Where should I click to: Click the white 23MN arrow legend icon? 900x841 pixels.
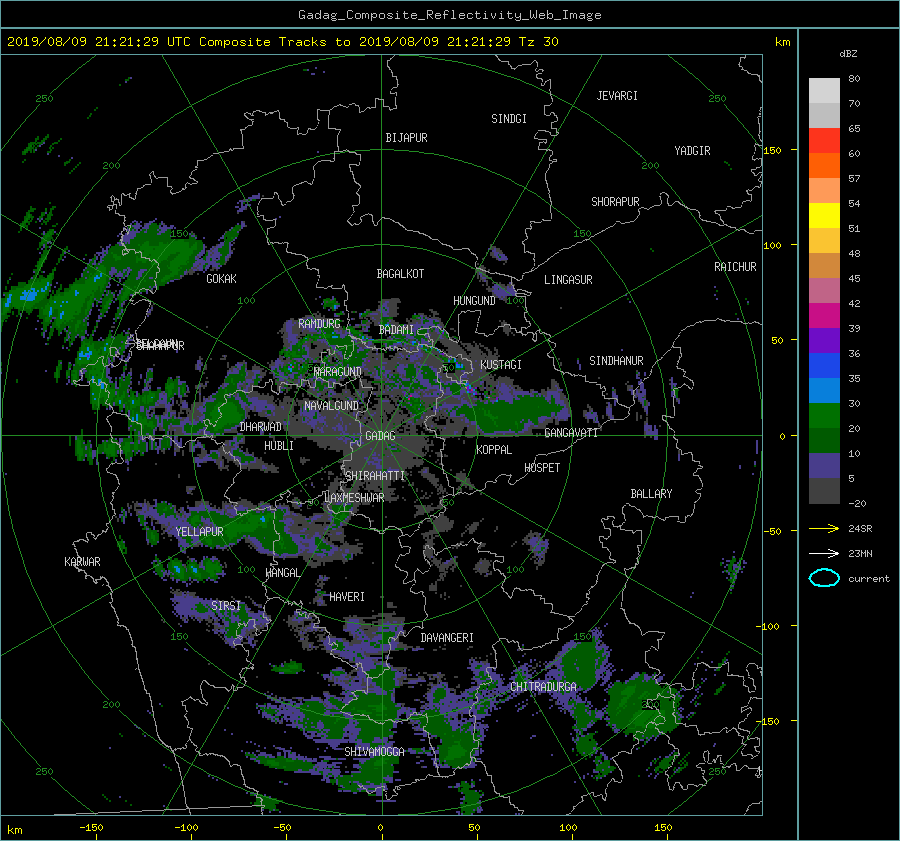(x=824, y=553)
